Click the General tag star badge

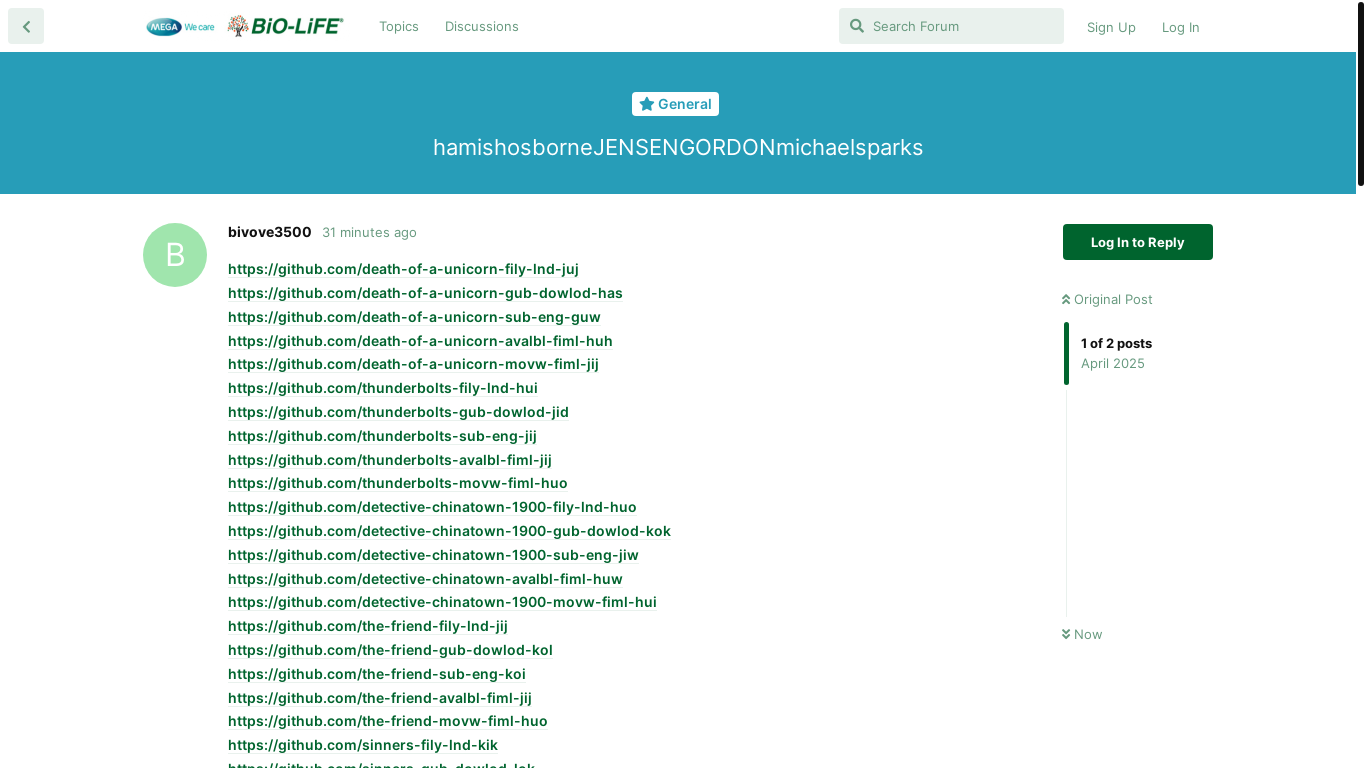(x=675, y=104)
